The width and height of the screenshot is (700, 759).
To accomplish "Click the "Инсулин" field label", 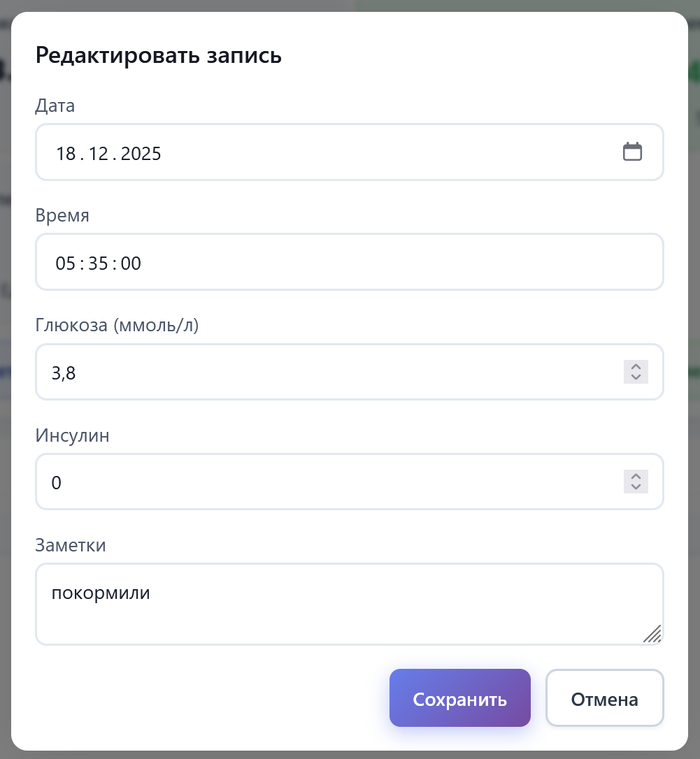I will click(x=72, y=435).
